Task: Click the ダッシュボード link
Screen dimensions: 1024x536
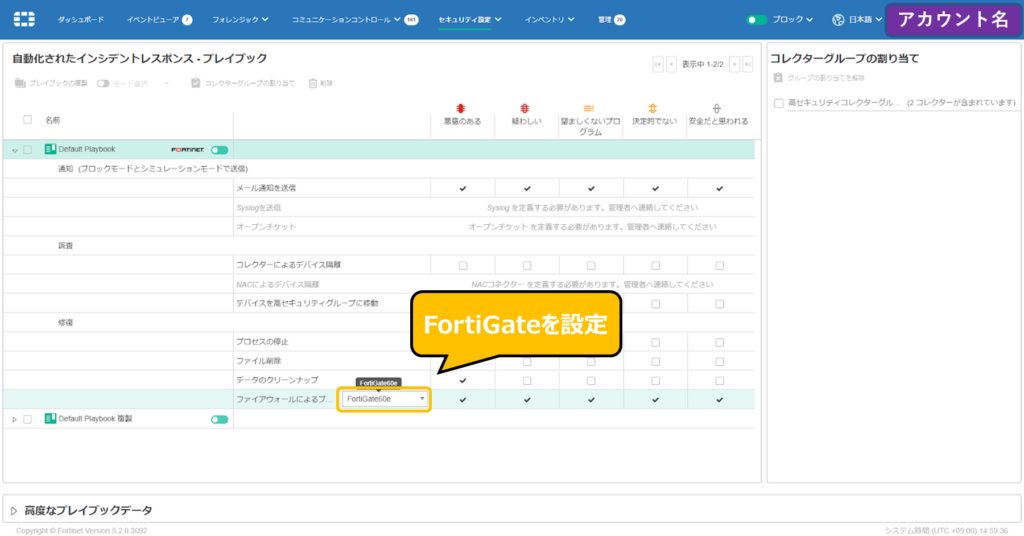Action: (80, 20)
